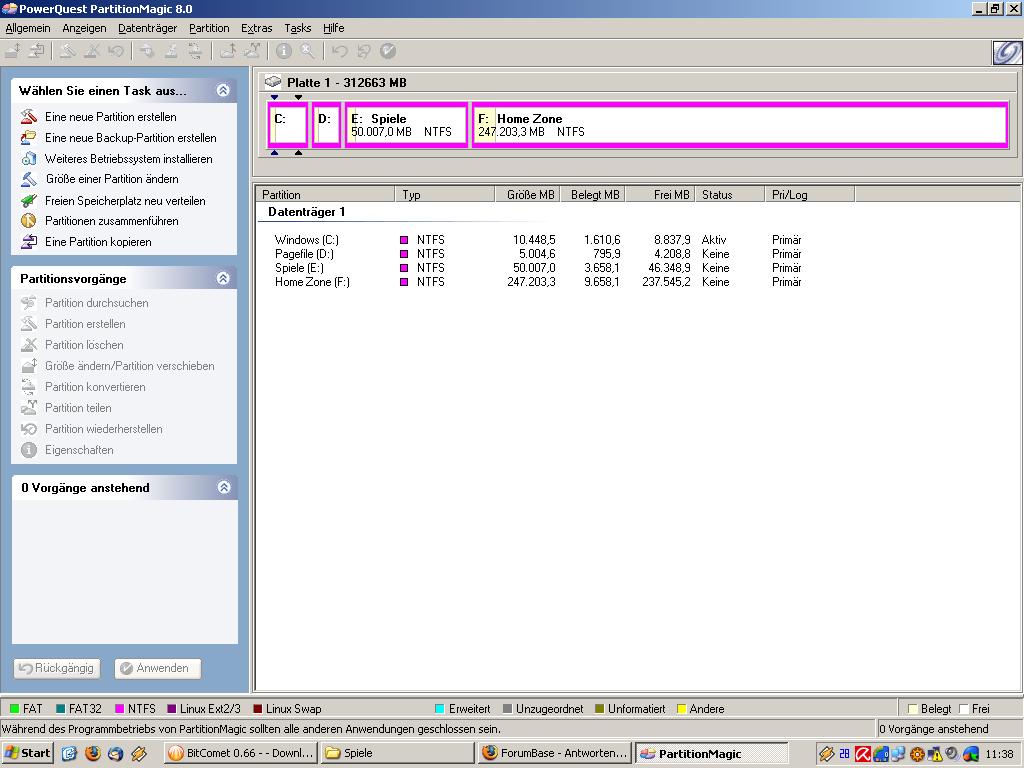Open the Datenträger menu
The height and width of the screenshot is (768, 1024).
tap(148, 28)
